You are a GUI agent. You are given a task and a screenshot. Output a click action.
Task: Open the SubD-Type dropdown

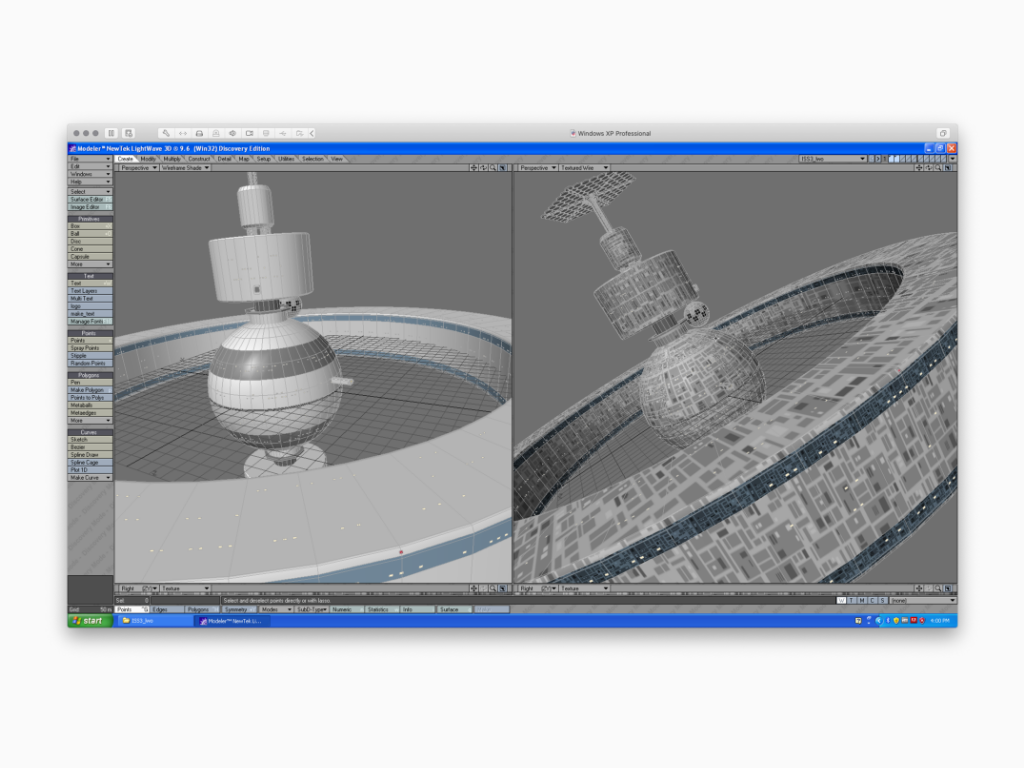click(x=311, y=609)
